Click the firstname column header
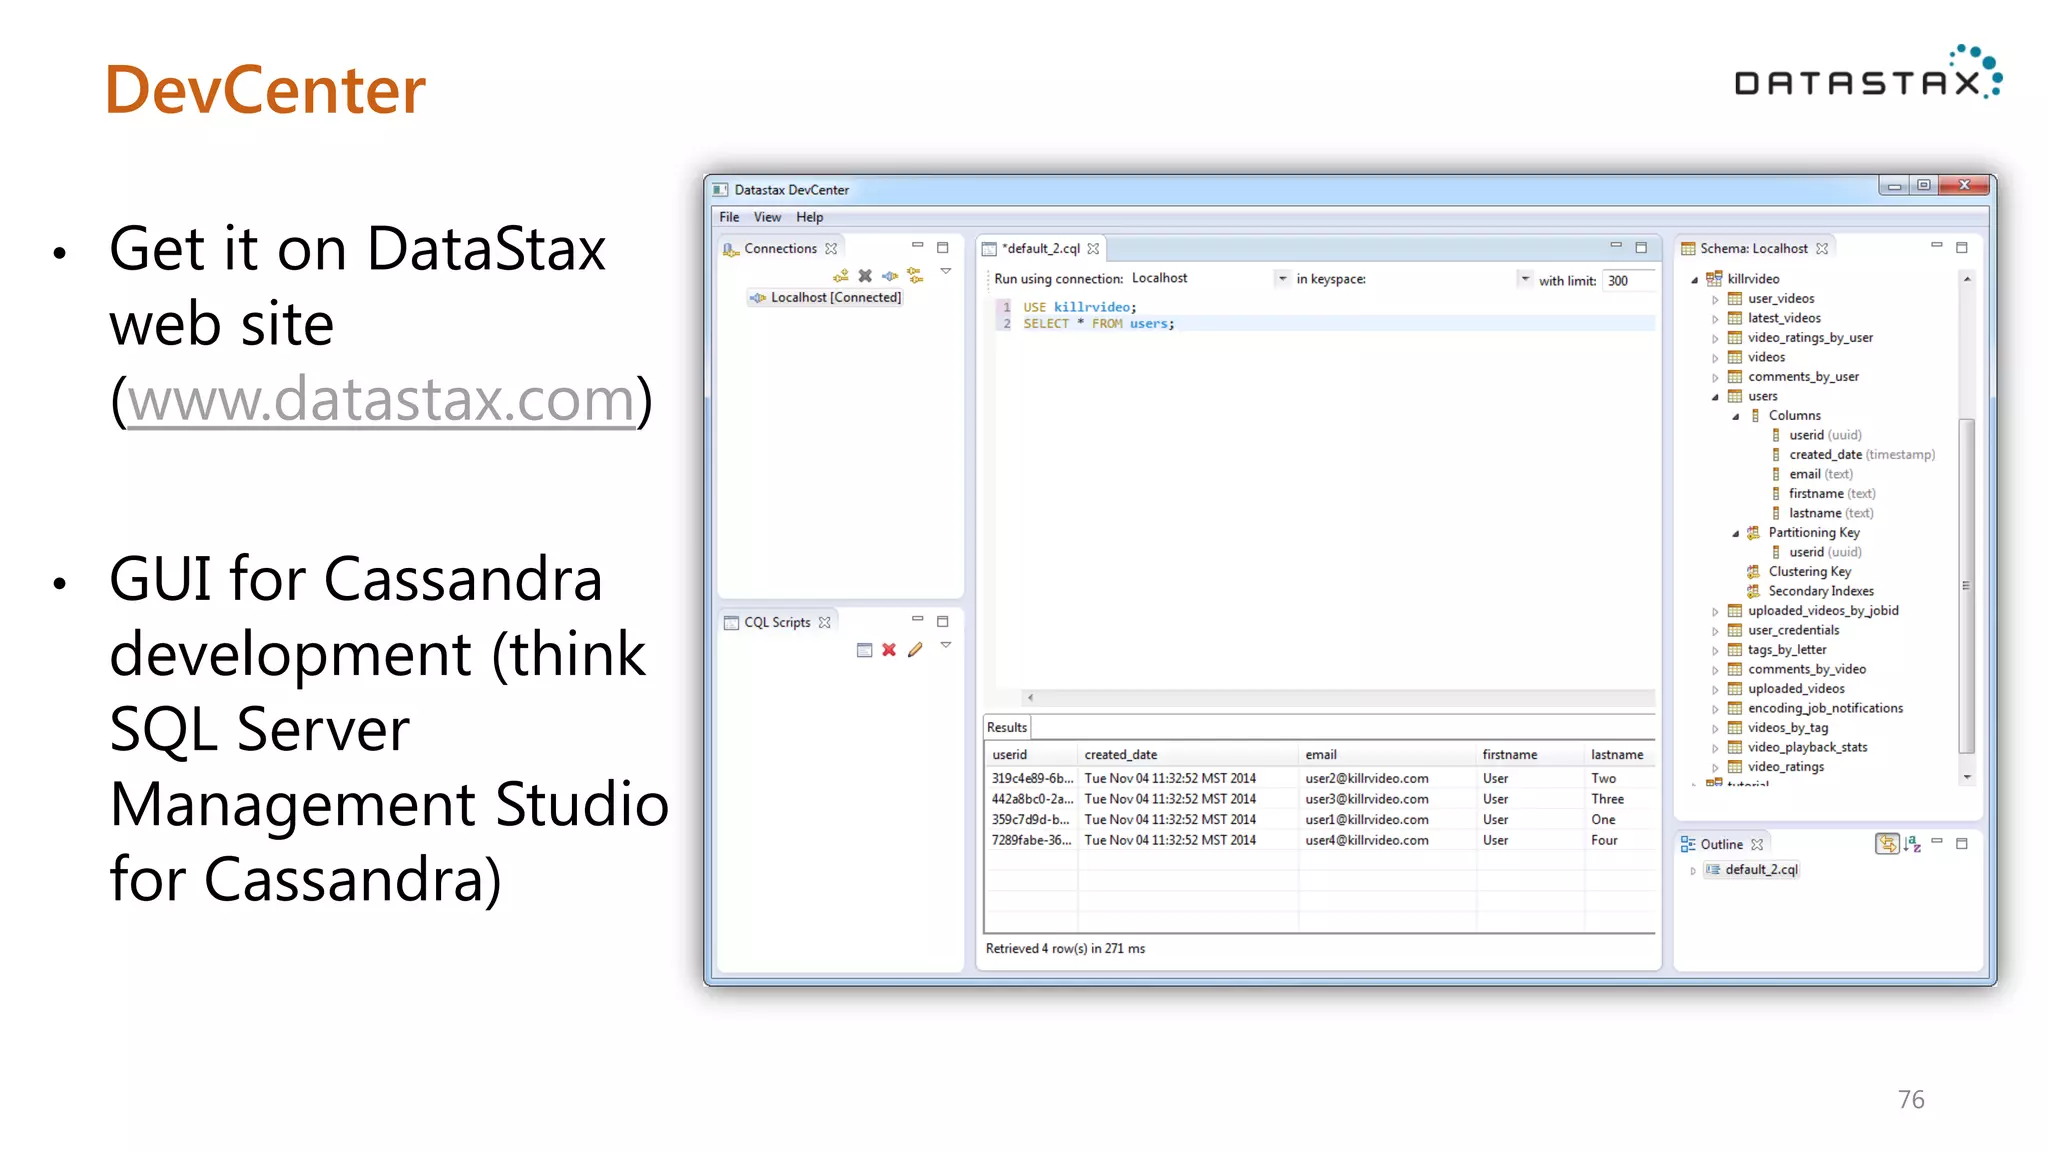Image resolution: width=2048 pixels, height=1152 pixels. click(x=1530, y=755)
